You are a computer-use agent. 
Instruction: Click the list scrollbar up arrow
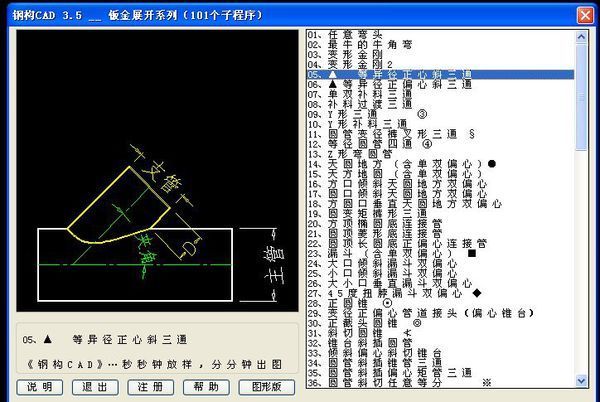click(x=581, y=37)
